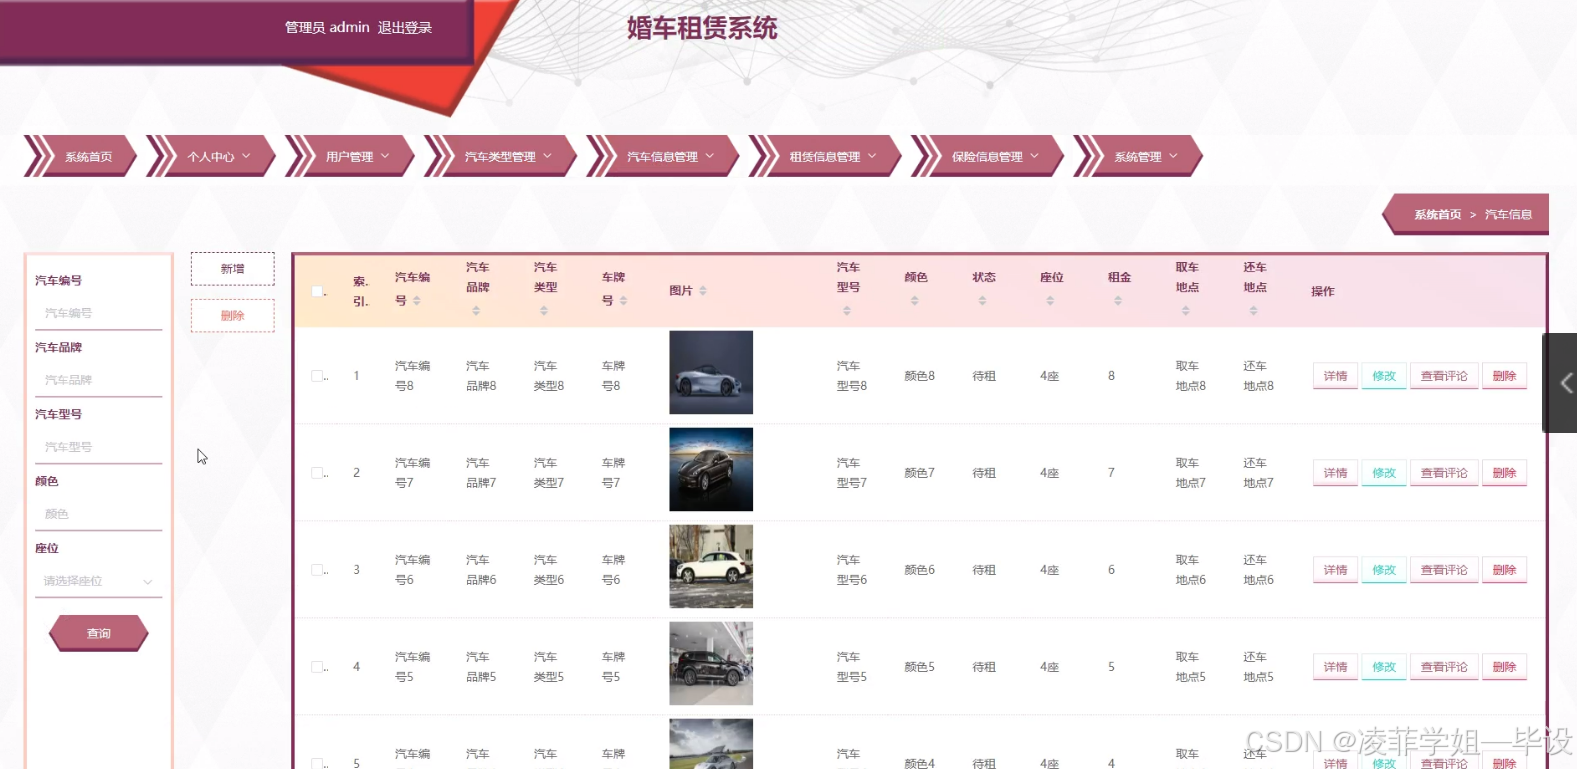Click the 新增 button
Image resolution: width=1577 pixels, height=769 pixels.
click(232, 269)
